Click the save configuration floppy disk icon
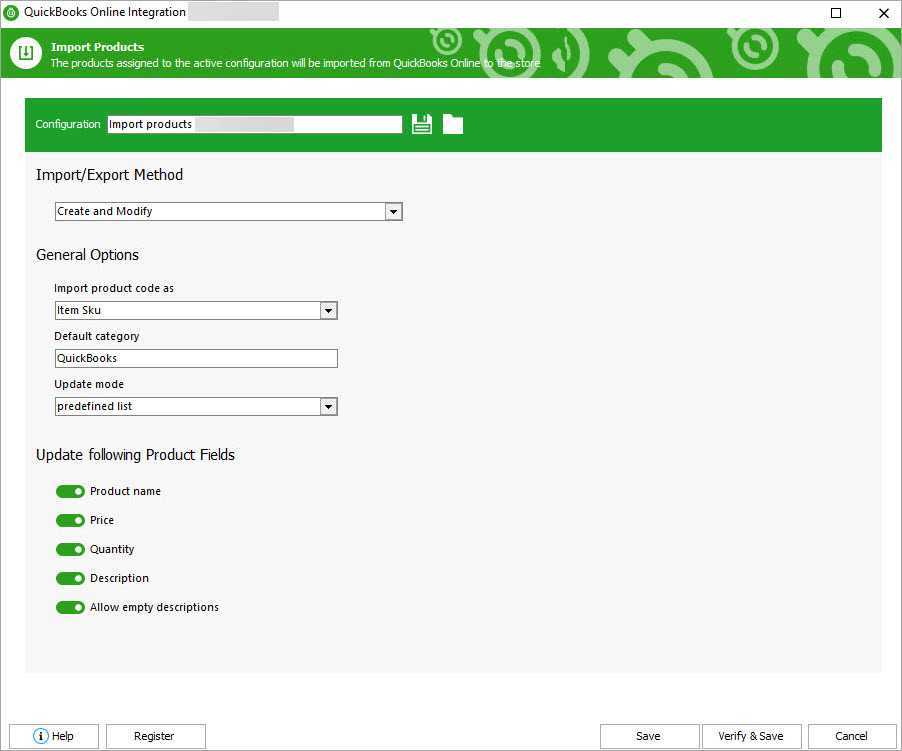 click(422, 124)
